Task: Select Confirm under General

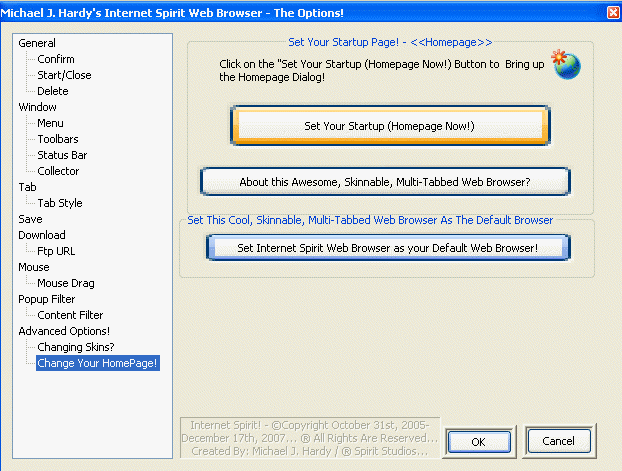Action: pyautogui.click(x=56, y=59)
